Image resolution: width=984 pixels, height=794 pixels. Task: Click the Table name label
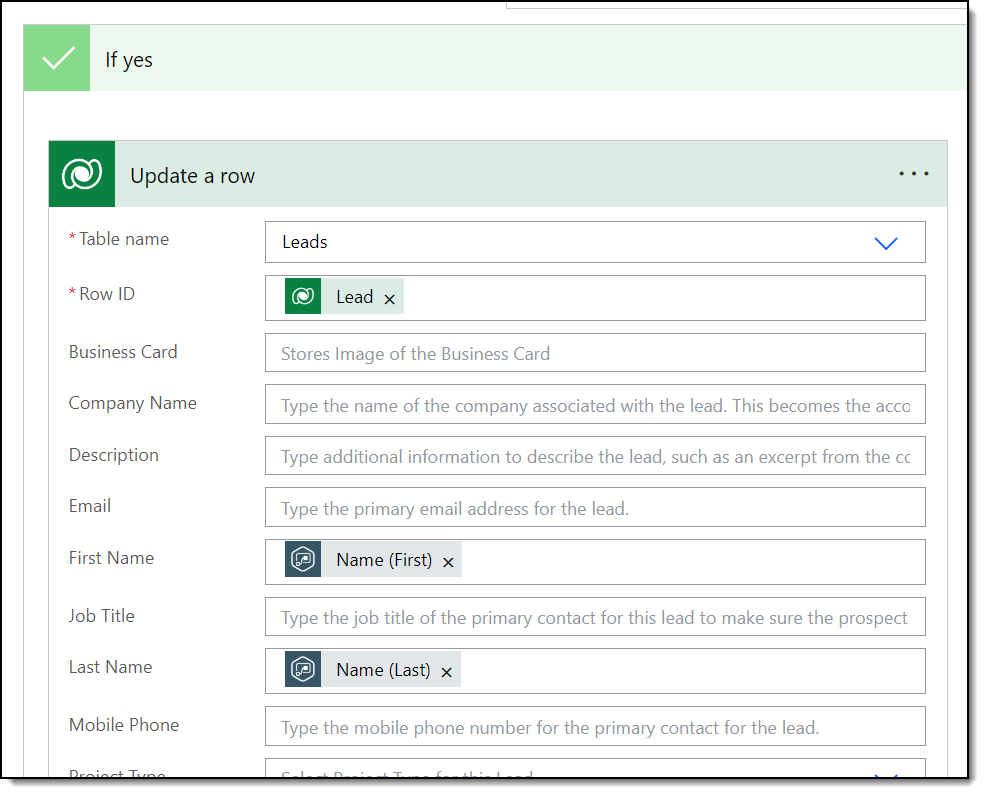[124, 239]
